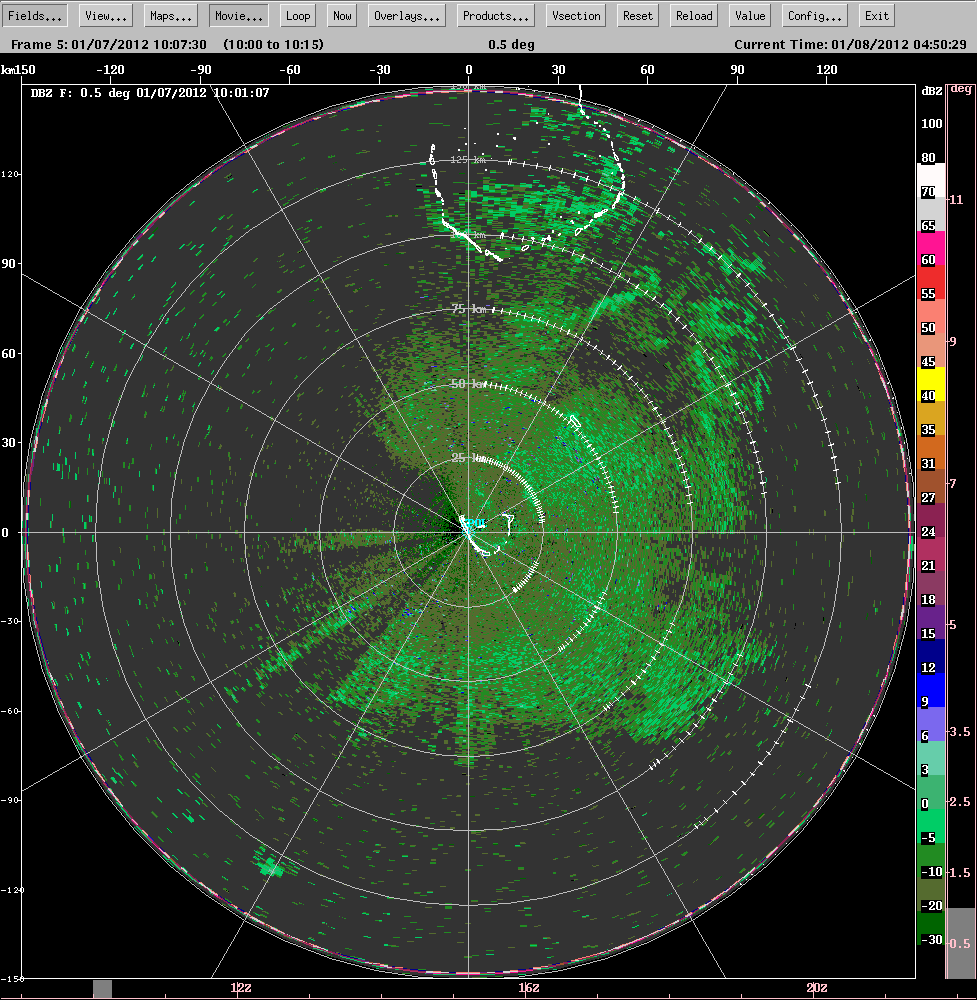Screen dimensions: 977x1000
Task: Toggle Loop animation playback
Action: point(297,15)
